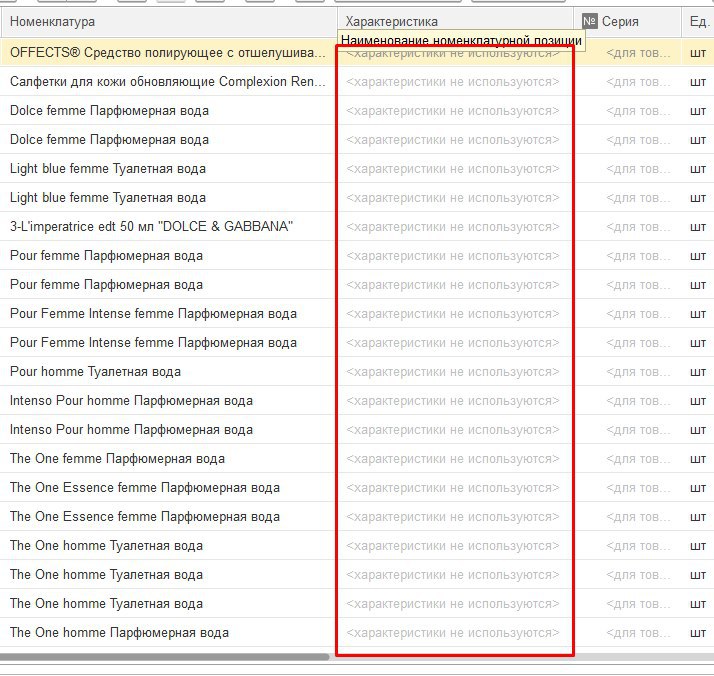Select the Pour homme Туалетная вода row

tap(357, 372)
